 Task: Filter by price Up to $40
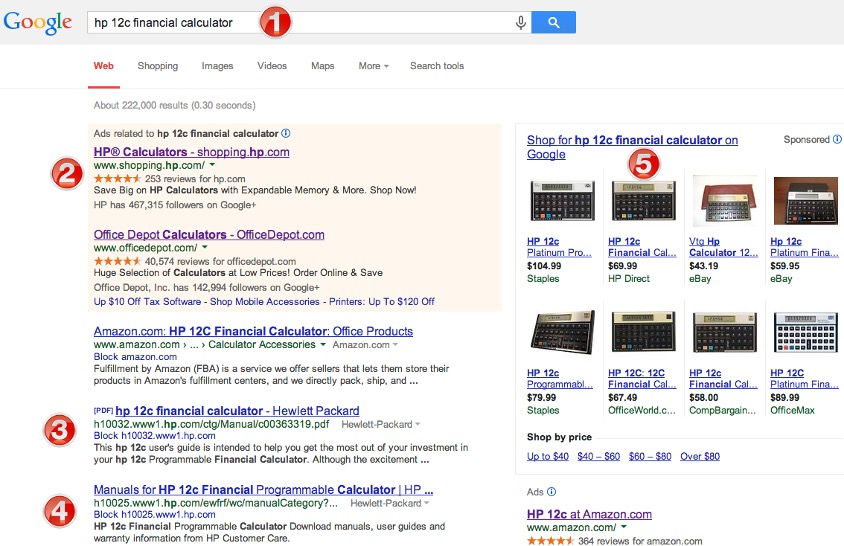click(x=547, y=456)
